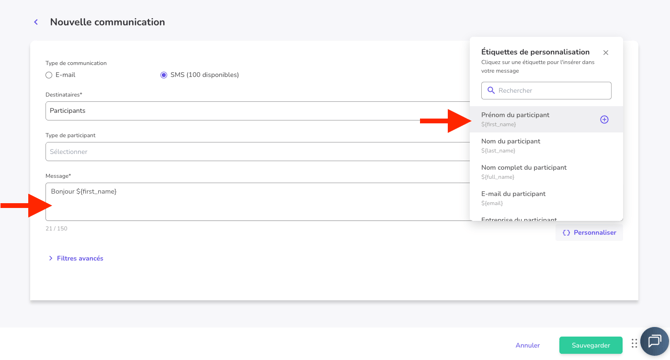Open the Type de participant Sélectionner dropdown
670x360 pixels.
258,152
